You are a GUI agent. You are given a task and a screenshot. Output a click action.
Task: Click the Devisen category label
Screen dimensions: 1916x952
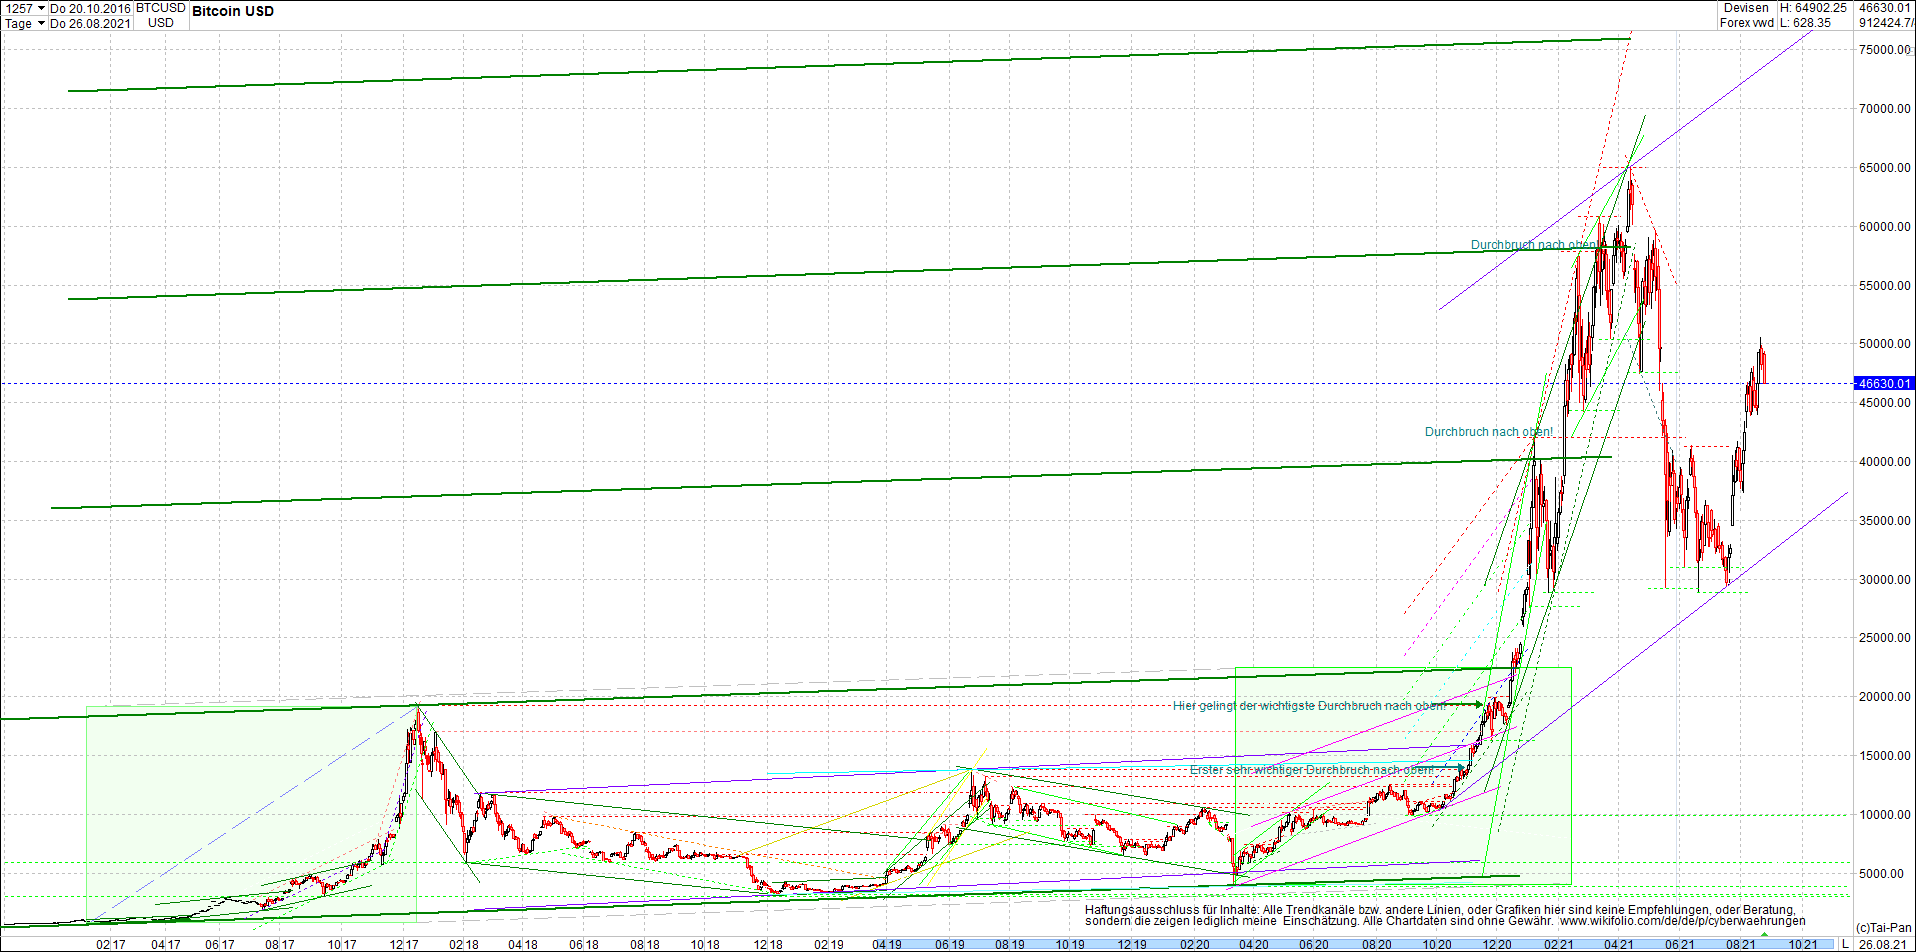[x=1746, y=8]
